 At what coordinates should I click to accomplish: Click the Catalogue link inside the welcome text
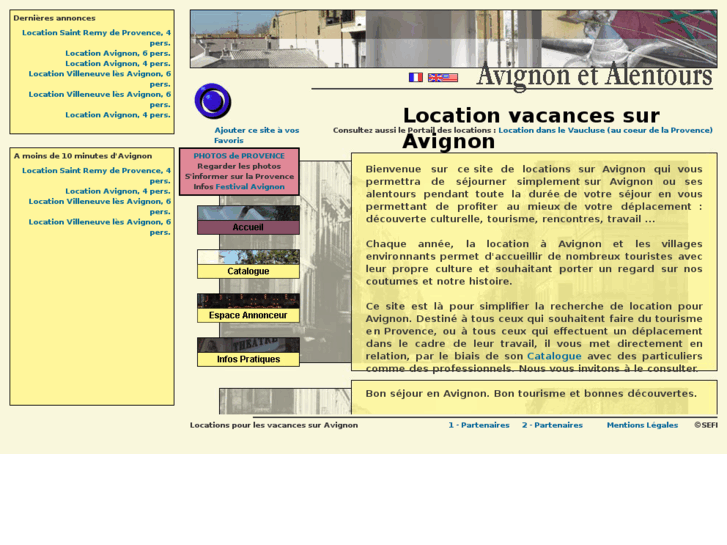pyautogui.click(x=554, y=356)
